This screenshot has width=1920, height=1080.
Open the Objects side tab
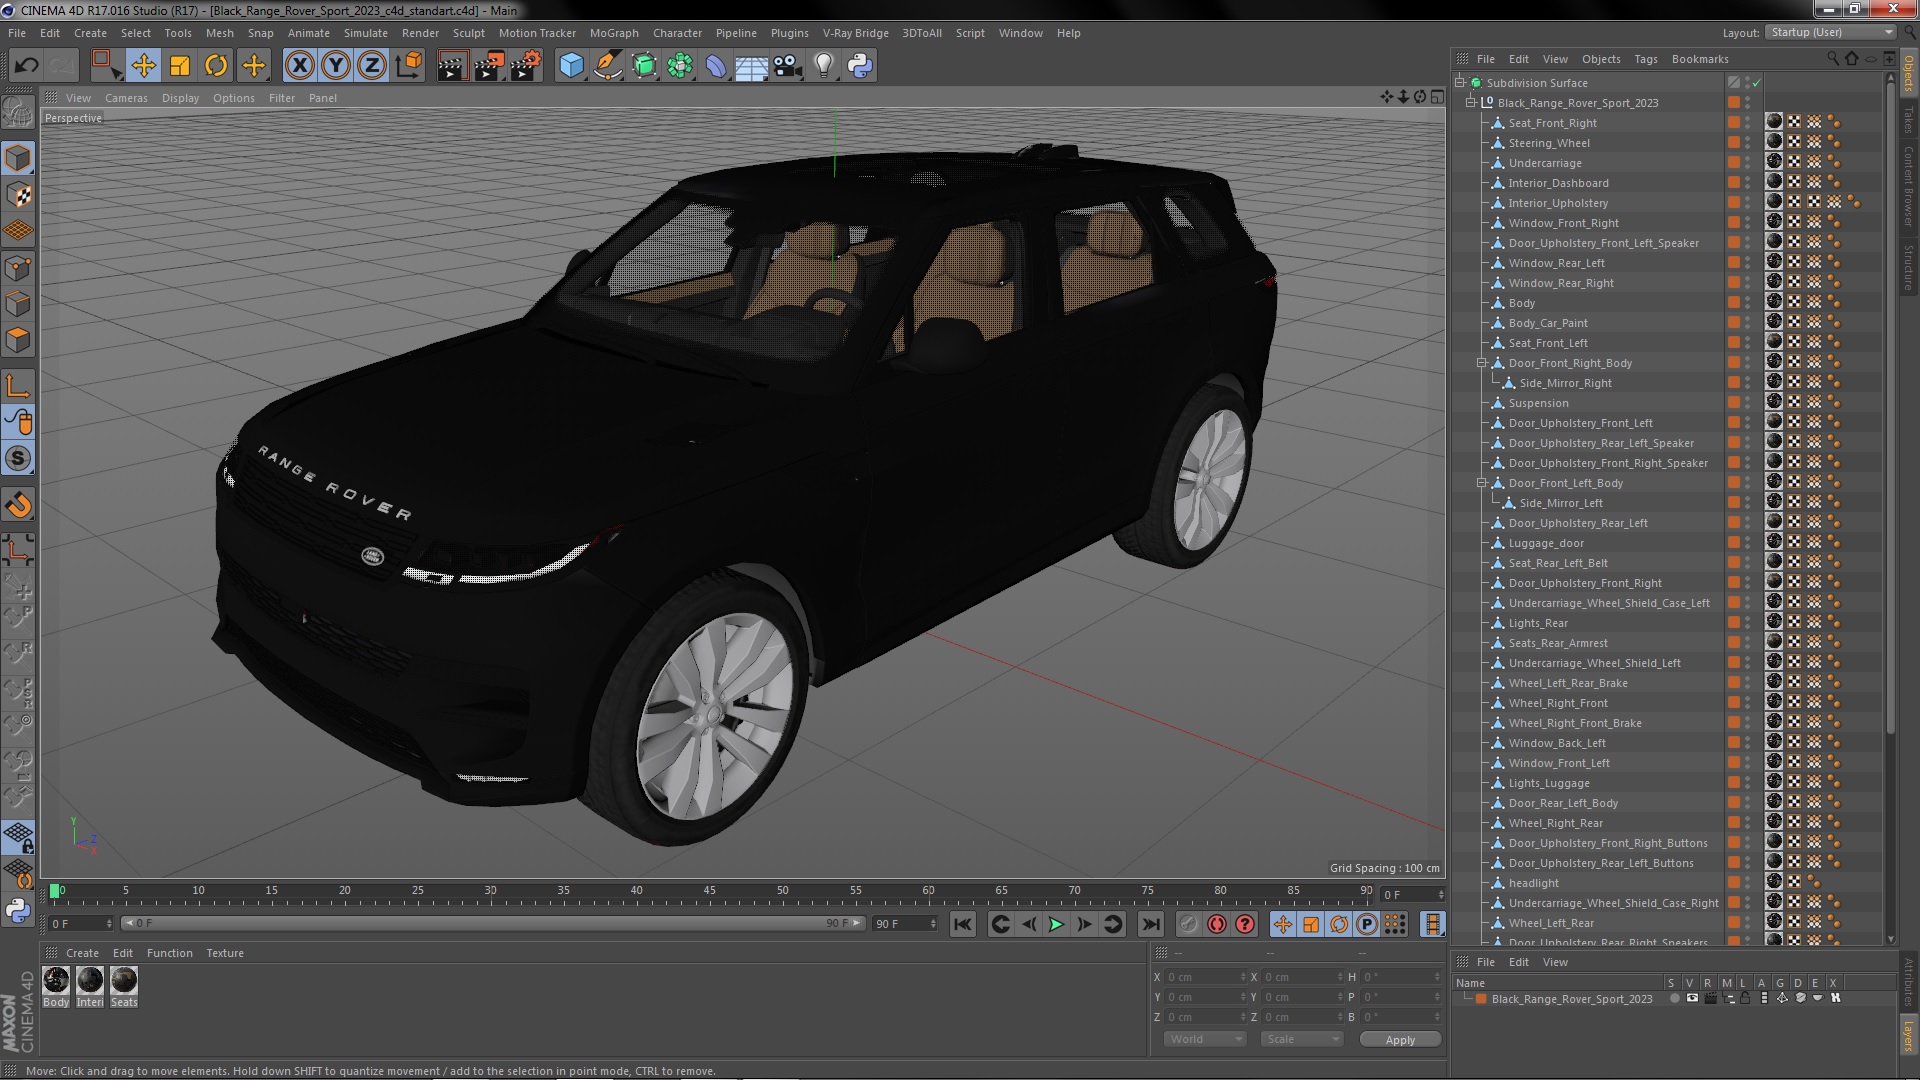click(x=1909, y=73)
